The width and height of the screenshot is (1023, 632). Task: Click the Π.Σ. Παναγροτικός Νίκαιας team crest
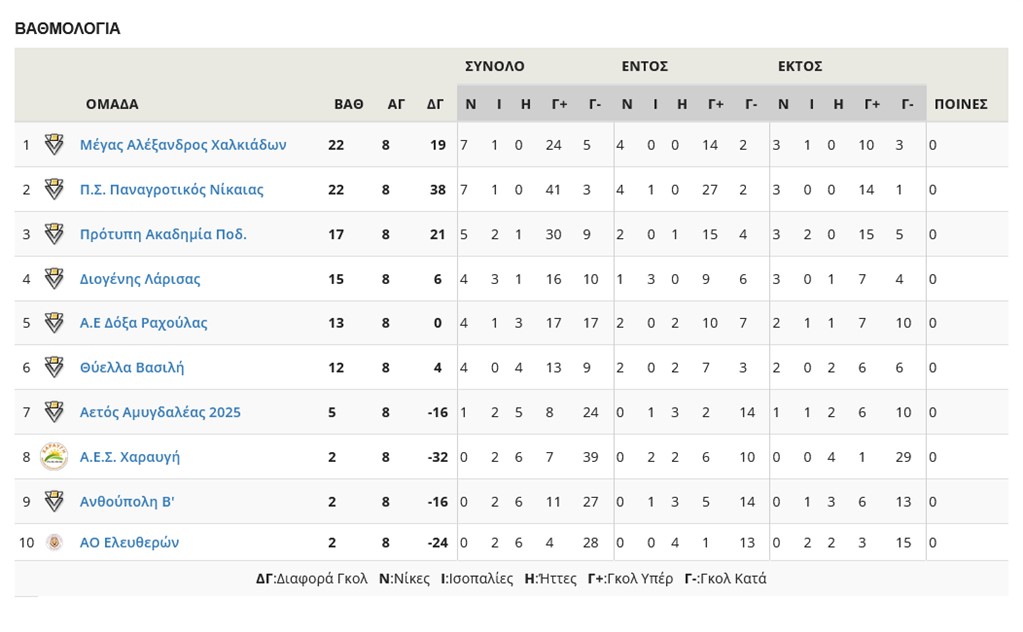click(x=54, y=189)
